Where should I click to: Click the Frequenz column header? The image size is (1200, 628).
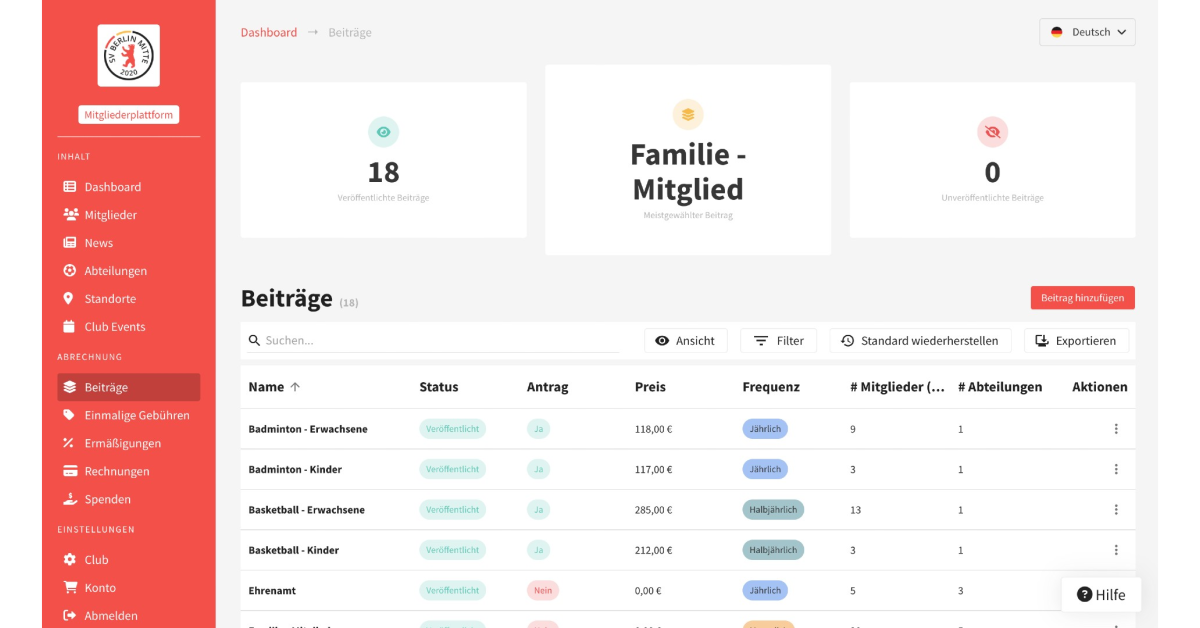[771, 387]
